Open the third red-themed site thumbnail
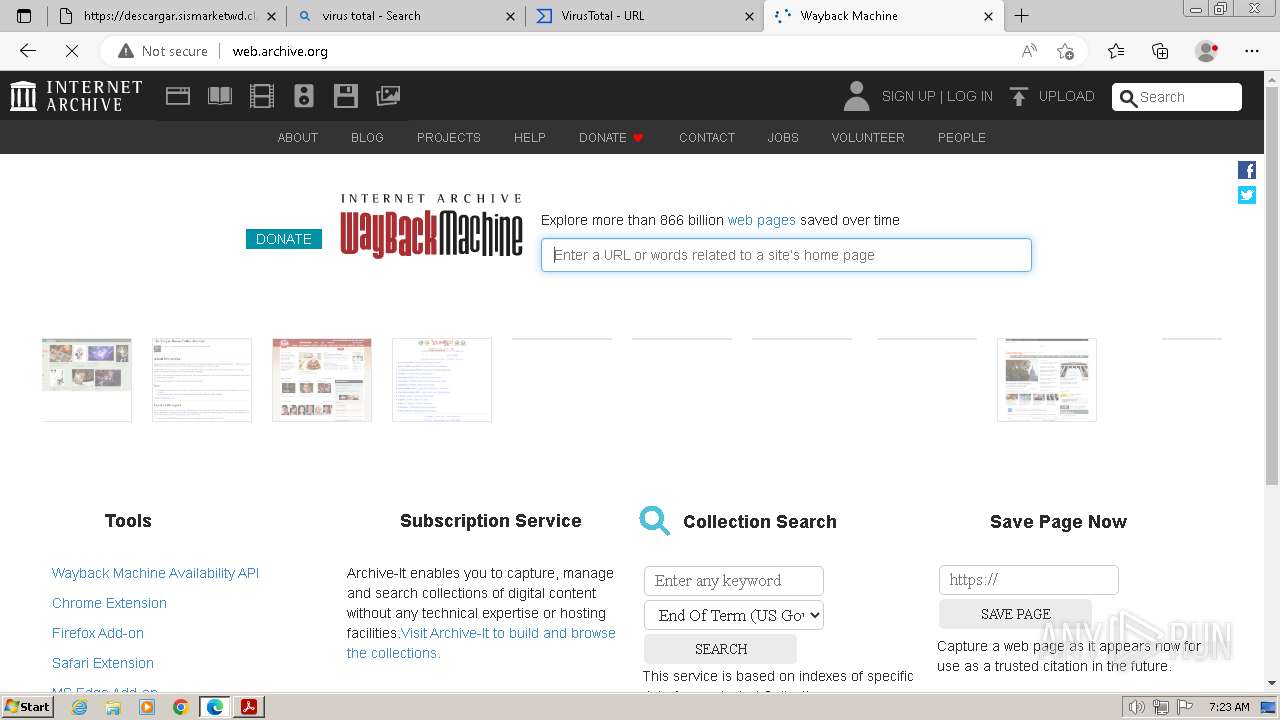This screenshot has width=1280, height=720. coord(322,380)
